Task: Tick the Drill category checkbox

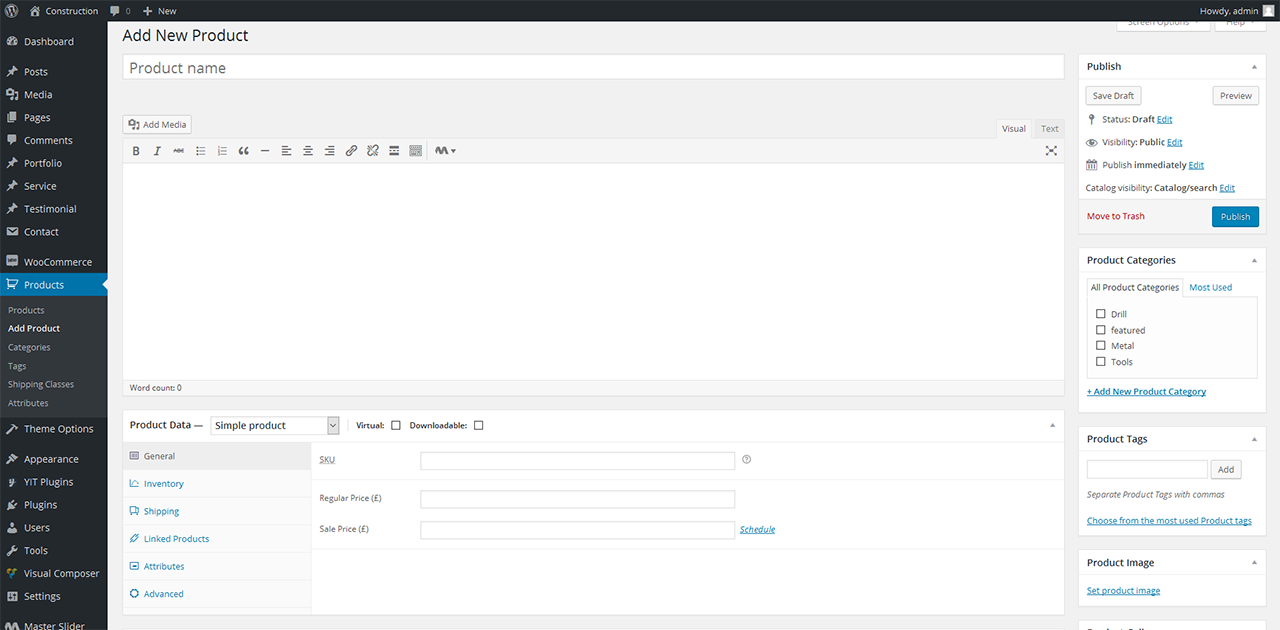Action: (x=1101, y=314)
